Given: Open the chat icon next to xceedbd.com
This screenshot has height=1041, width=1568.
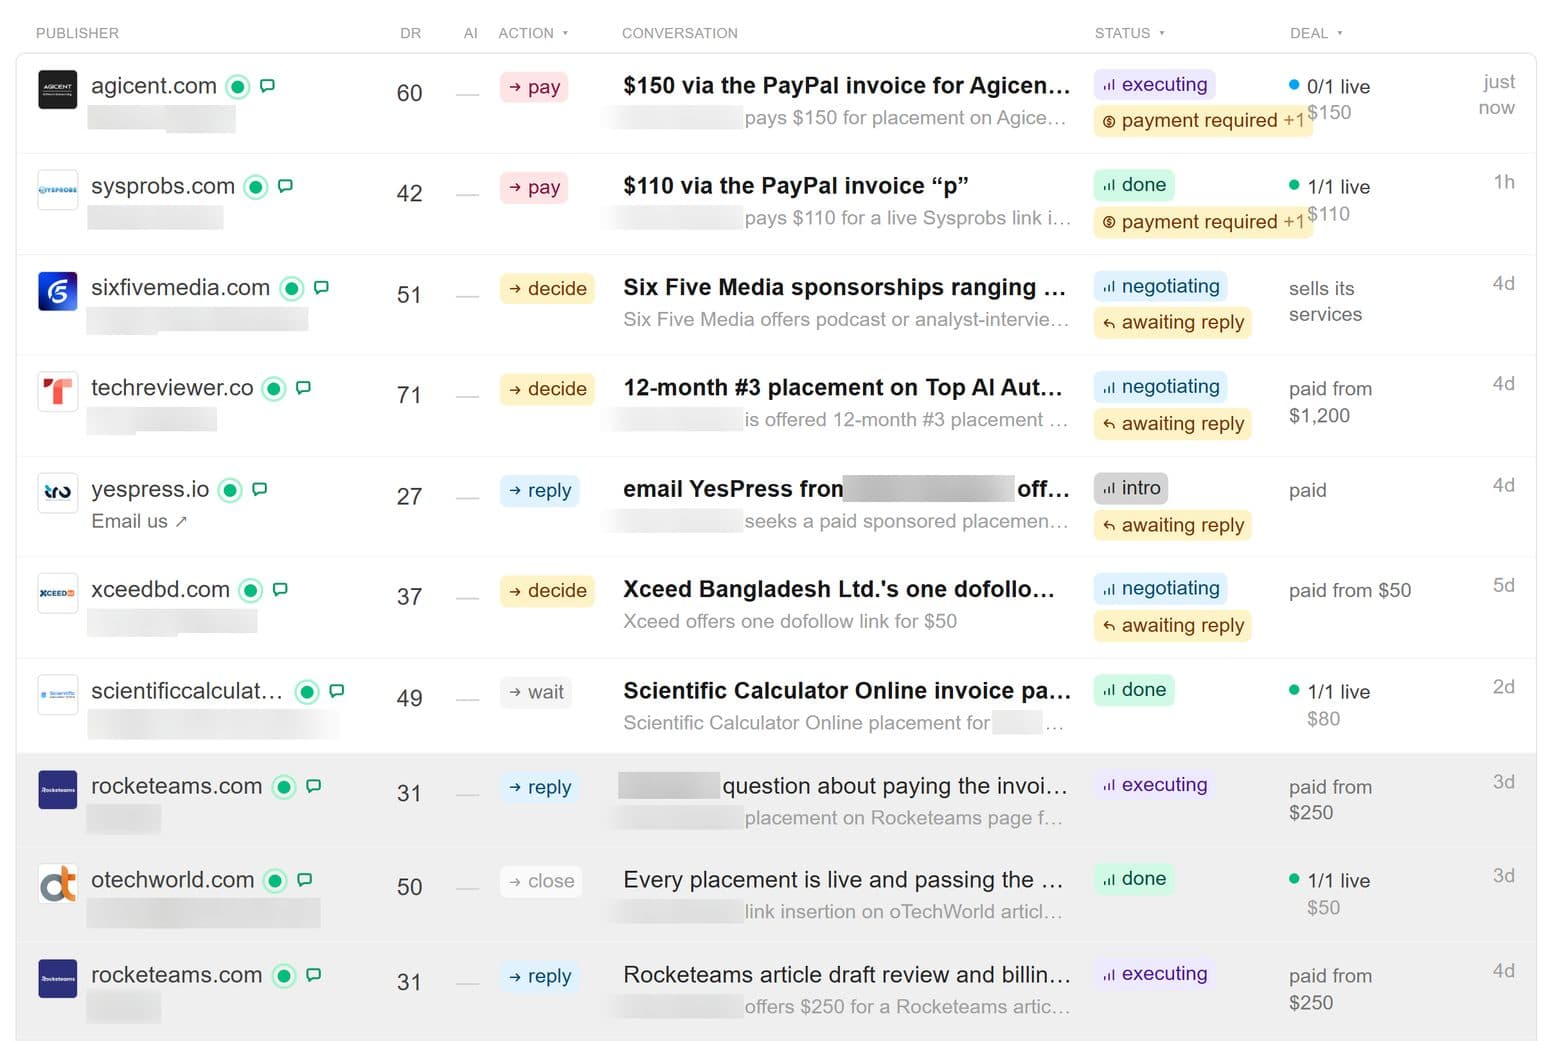Looking at the screenshot, I should click(x=280, y=590).
